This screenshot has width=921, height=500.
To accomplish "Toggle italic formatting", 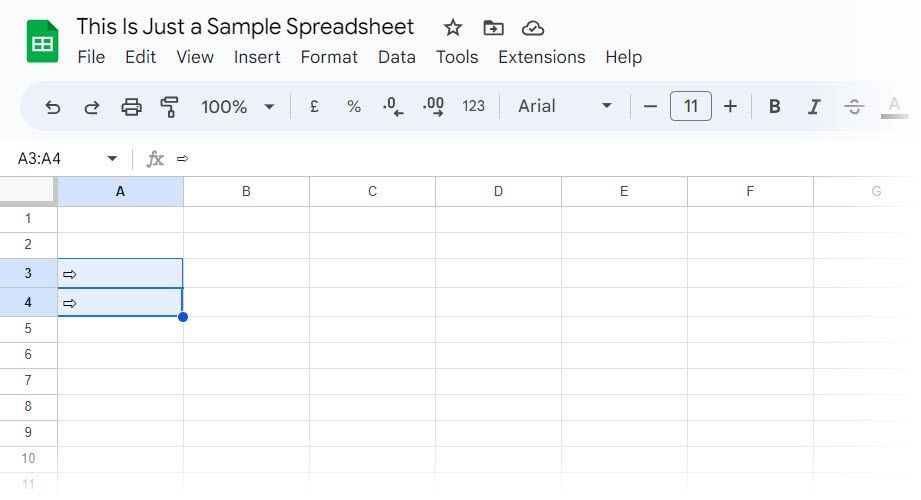I will click(814, 107).
